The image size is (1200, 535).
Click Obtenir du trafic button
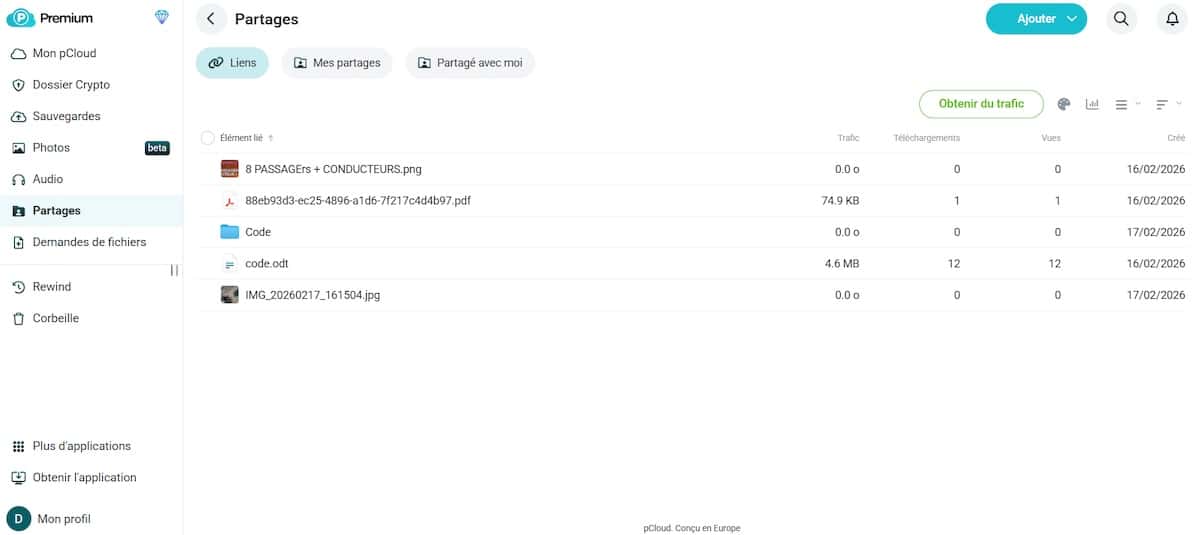[x=981, y=104]
